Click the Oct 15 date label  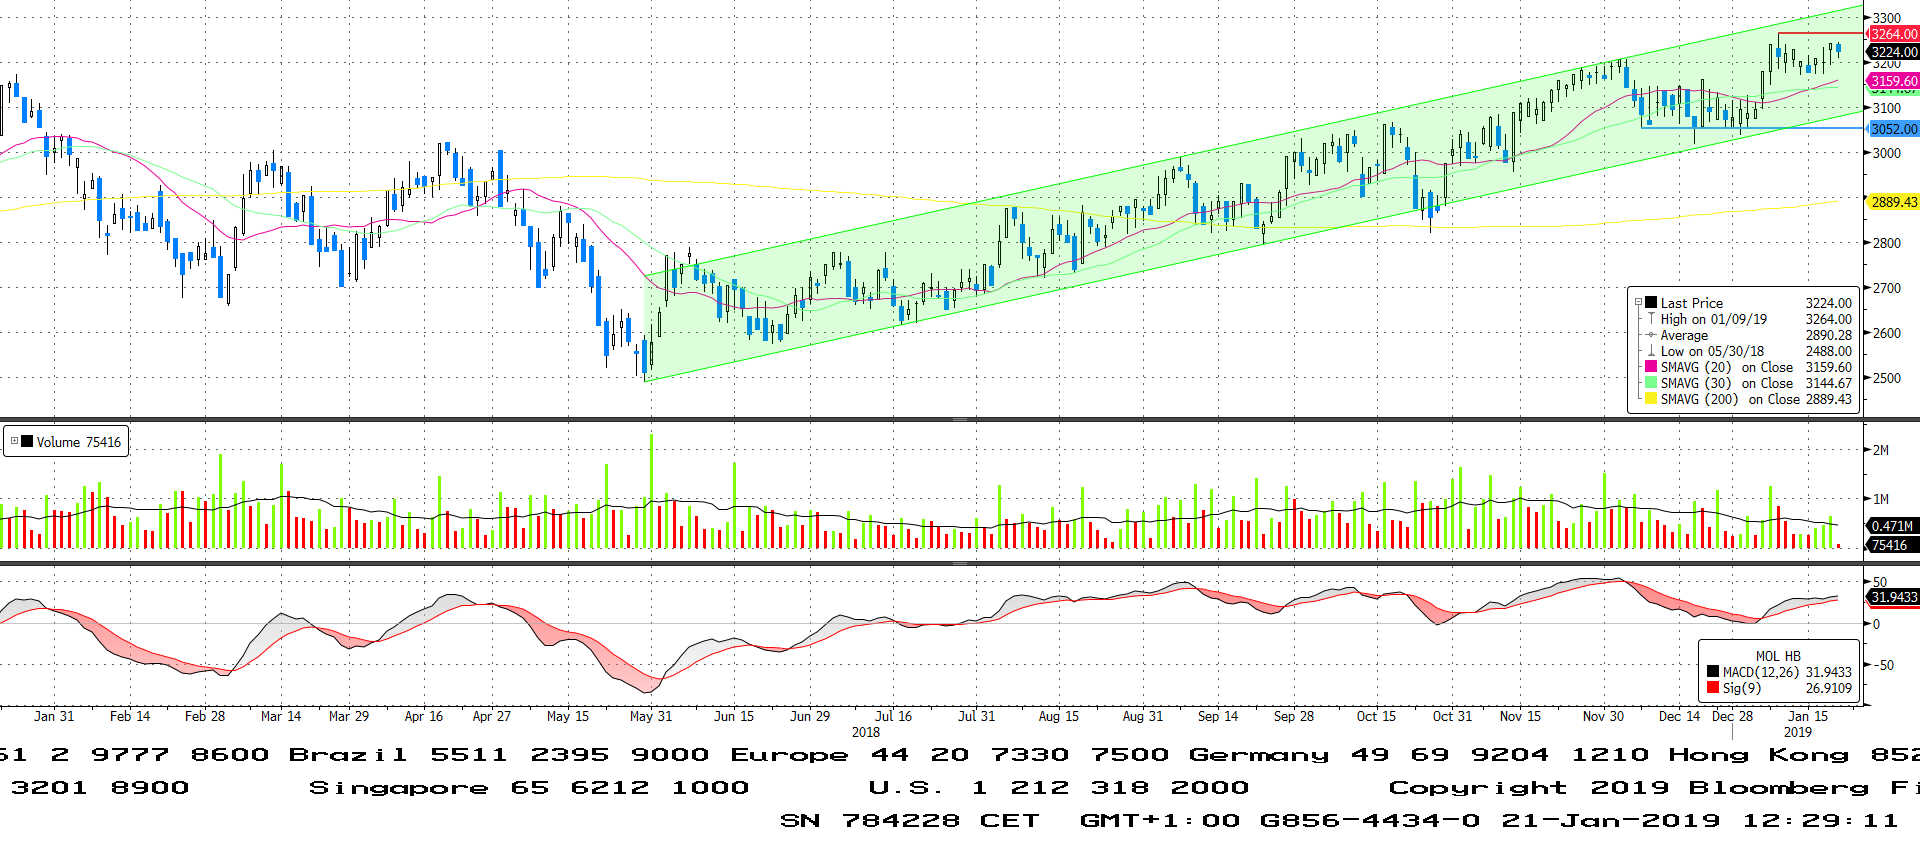[1376, 716]
